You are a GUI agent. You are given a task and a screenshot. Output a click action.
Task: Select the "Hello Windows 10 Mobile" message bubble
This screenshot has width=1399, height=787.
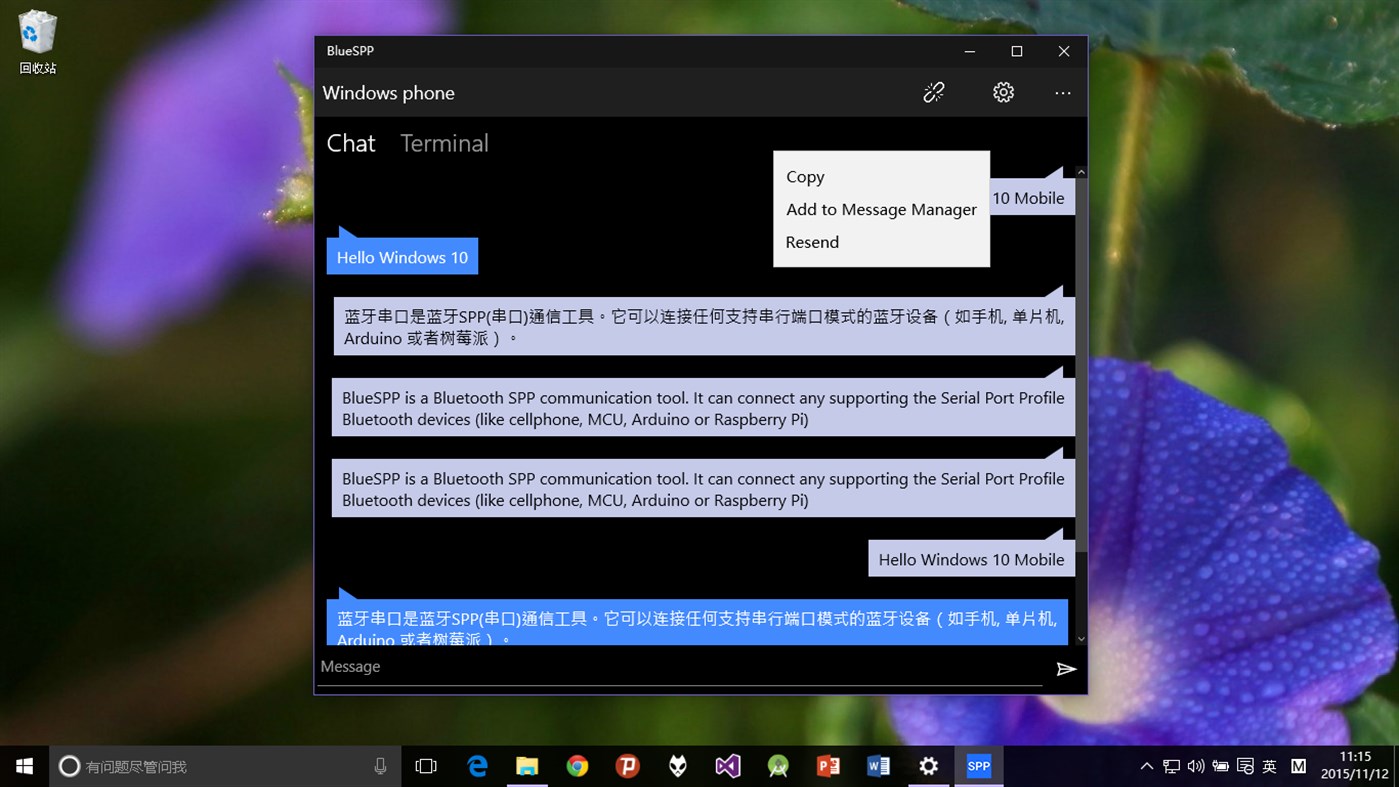971,559
